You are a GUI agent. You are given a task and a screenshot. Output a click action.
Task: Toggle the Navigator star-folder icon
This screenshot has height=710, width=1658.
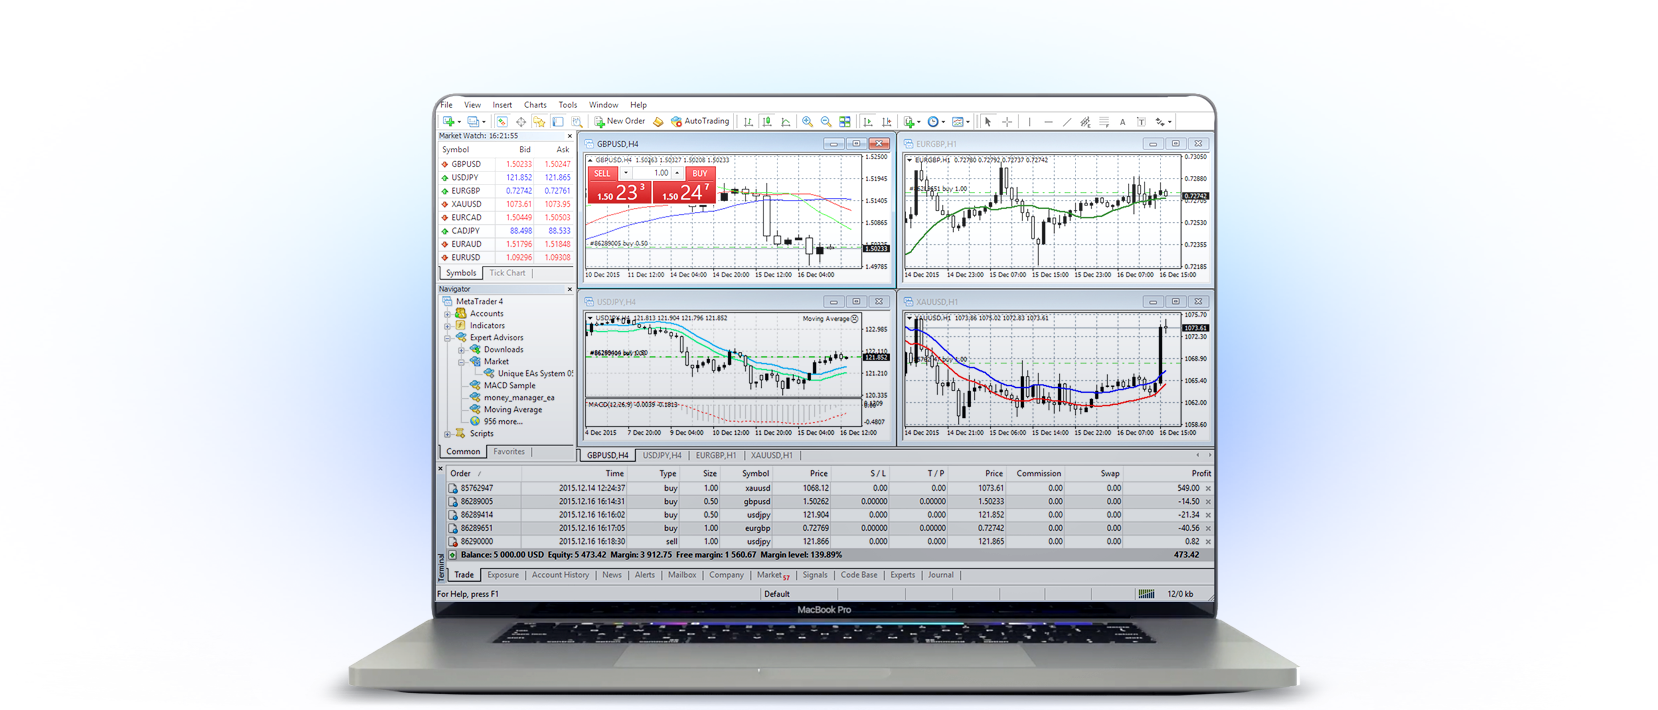point(539,122)
